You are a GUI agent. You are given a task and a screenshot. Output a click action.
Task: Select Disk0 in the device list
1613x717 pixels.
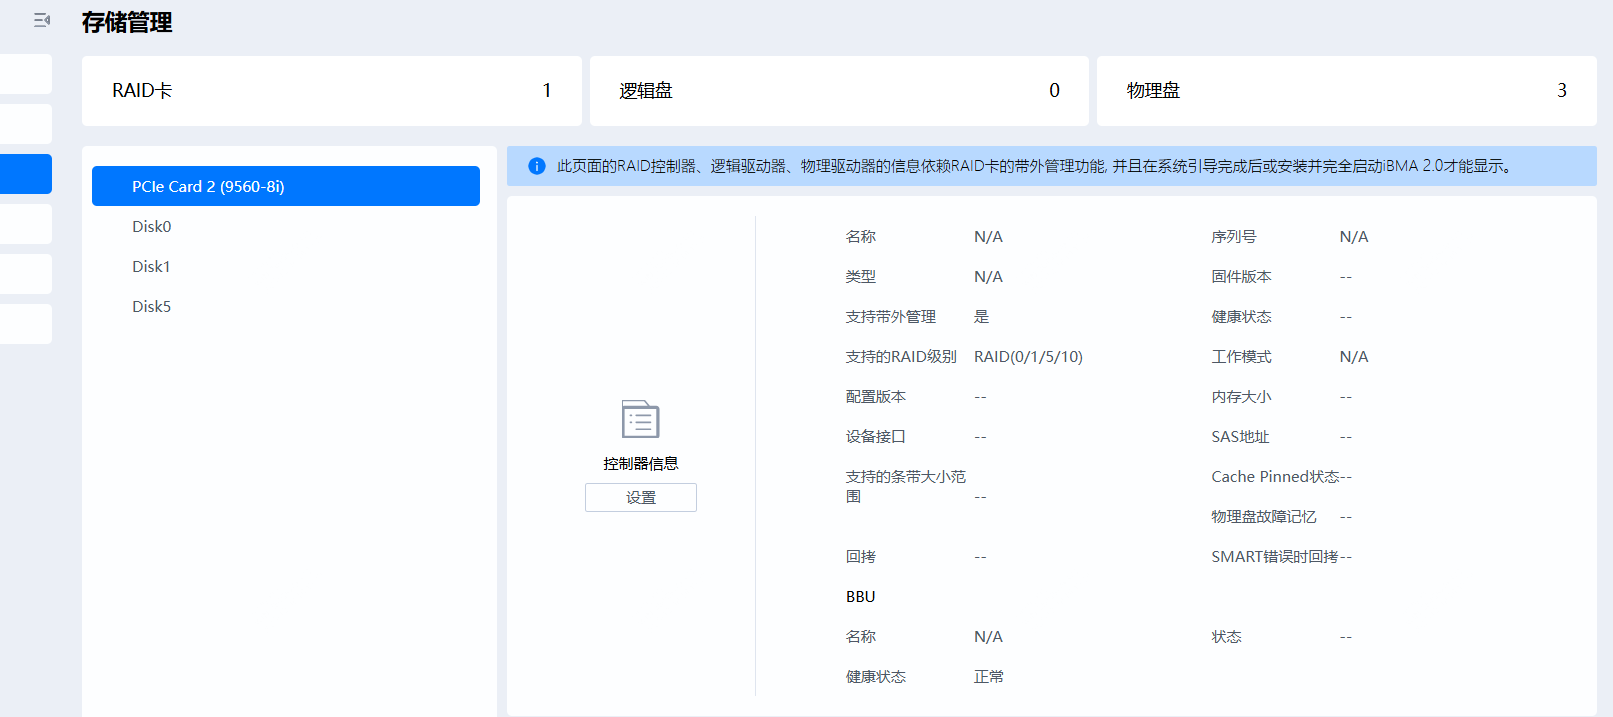pos(152,227)
